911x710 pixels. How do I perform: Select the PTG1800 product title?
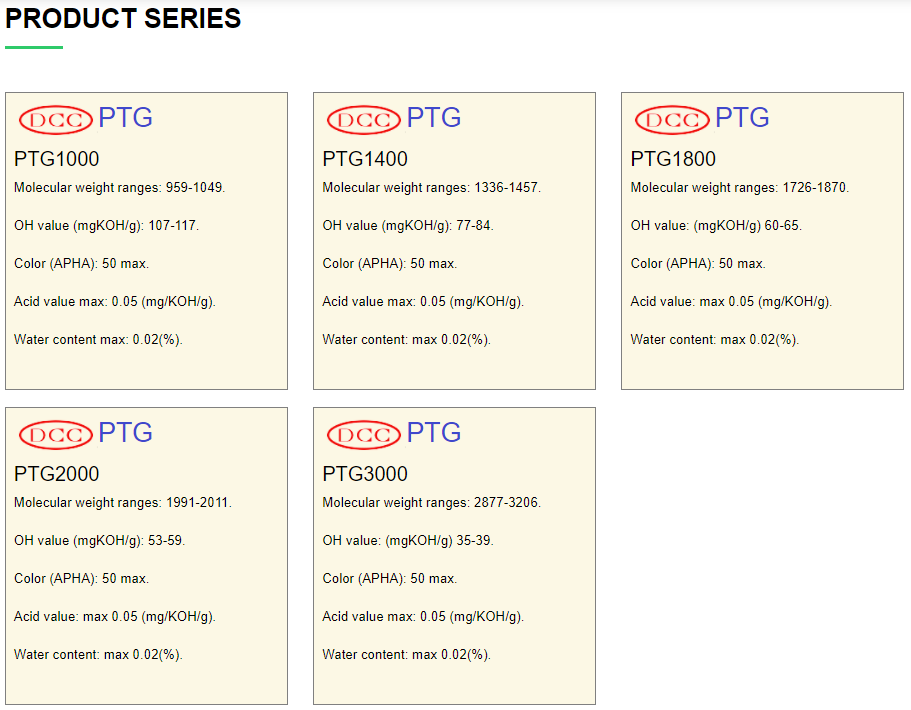[x=673, y=159]
